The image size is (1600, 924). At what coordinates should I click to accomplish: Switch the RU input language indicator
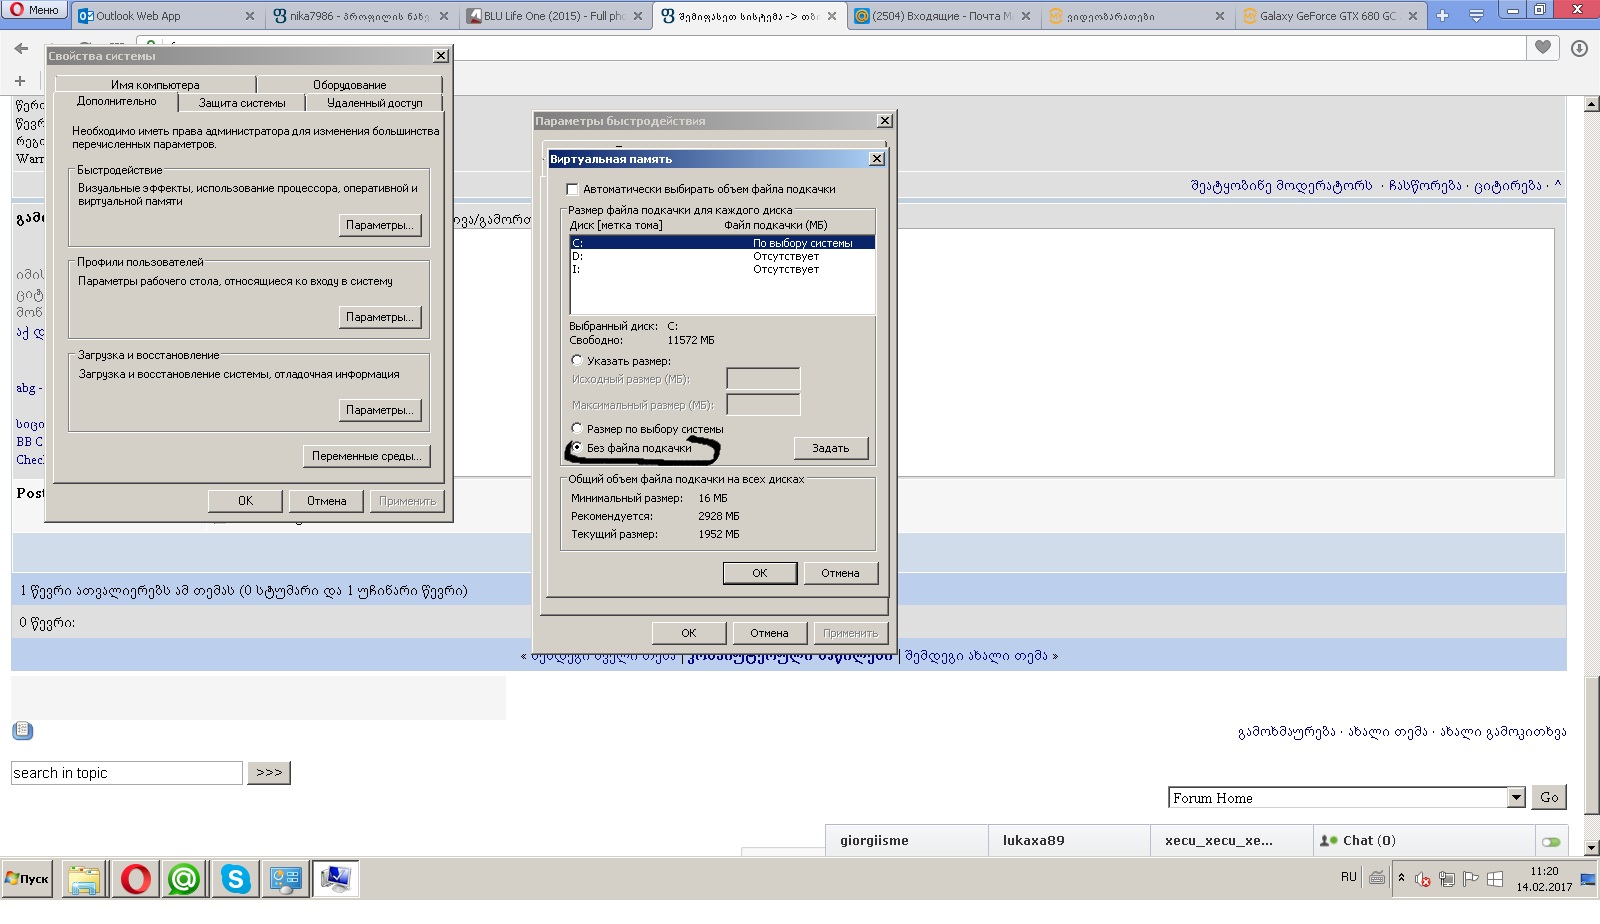point(1349,877)
